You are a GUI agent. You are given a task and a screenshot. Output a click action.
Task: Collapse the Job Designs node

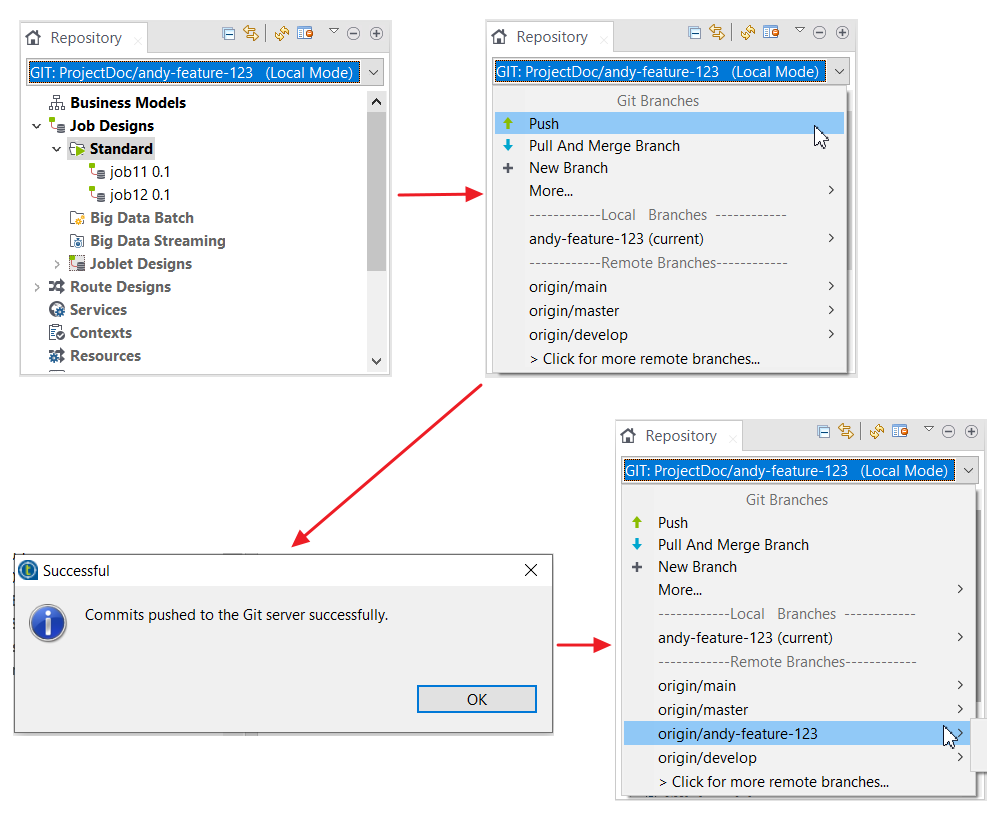click(x=37, y=126)
